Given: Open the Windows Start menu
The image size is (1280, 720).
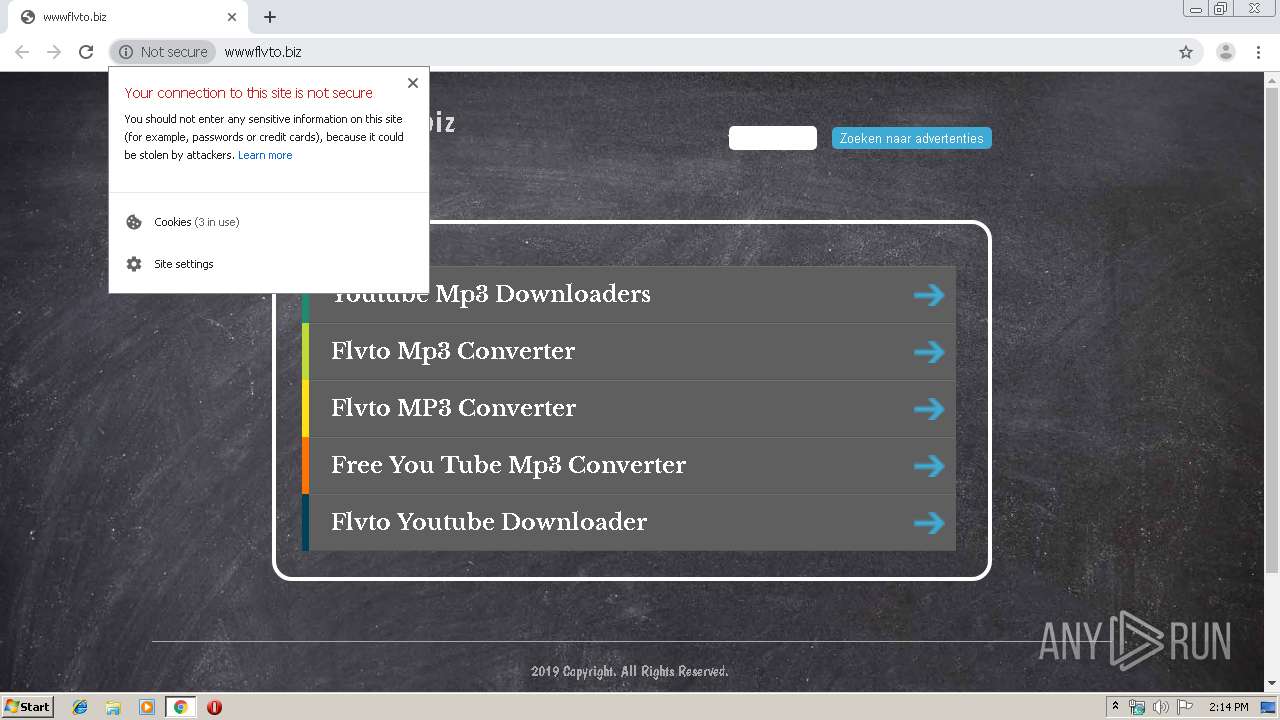Looking at the screenshot, I should tap(27, 706).
